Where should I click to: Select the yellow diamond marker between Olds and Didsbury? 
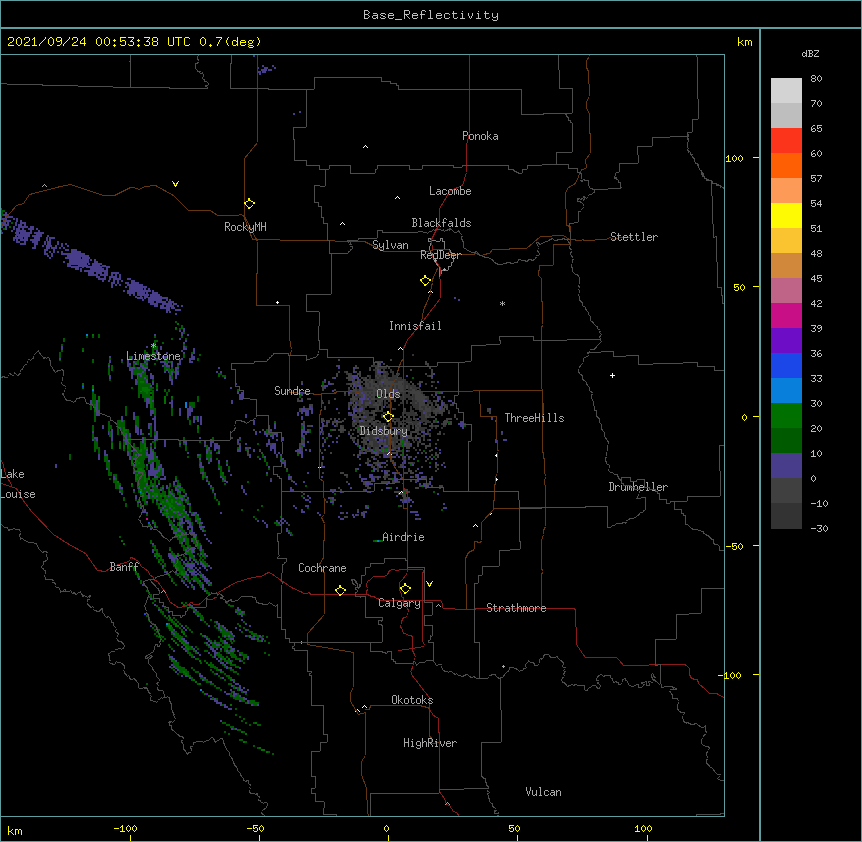click(x=388, y=417)
